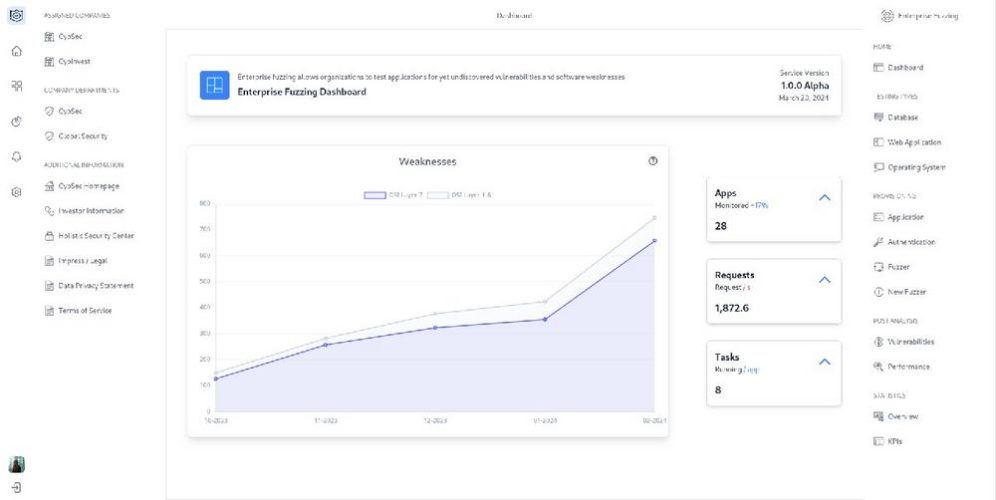Open settings gear in left rail
996x500 pixels.
point(16,192)
